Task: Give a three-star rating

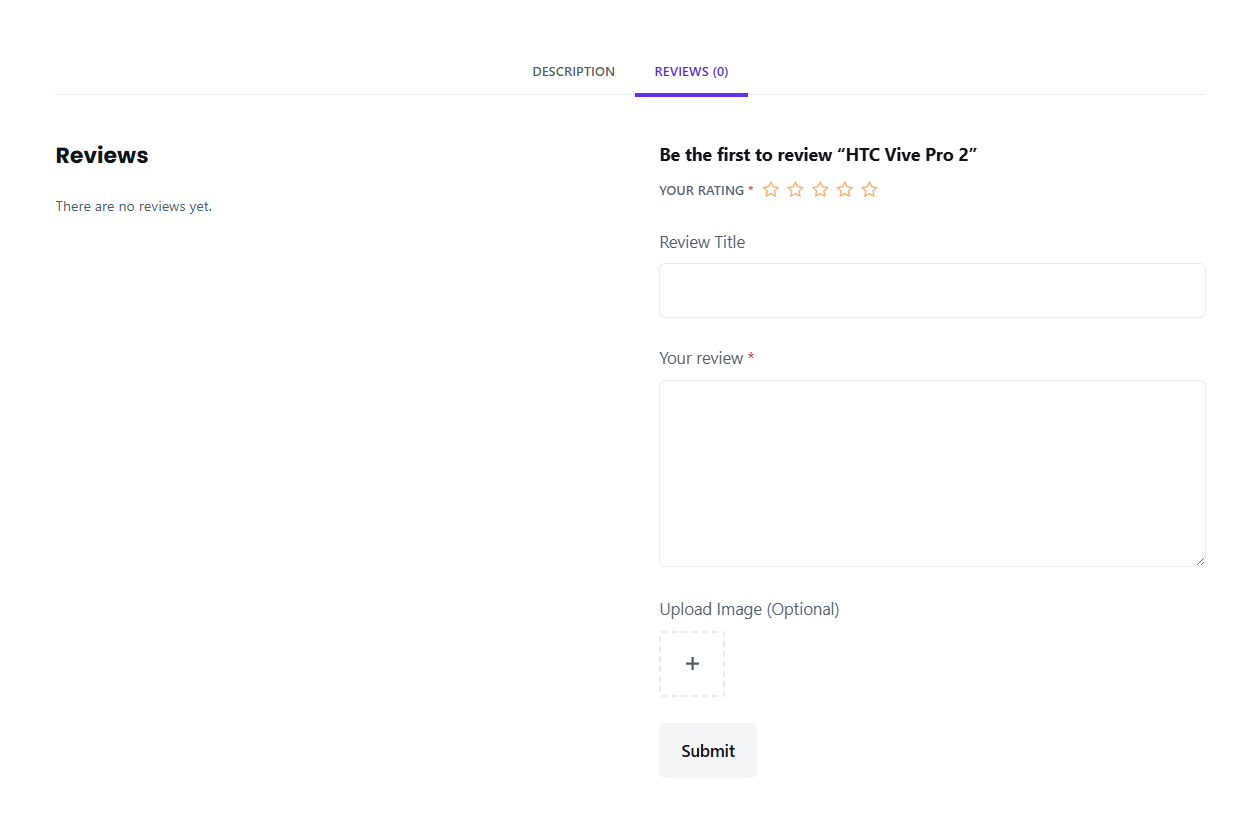Action: tap(820, 190)
